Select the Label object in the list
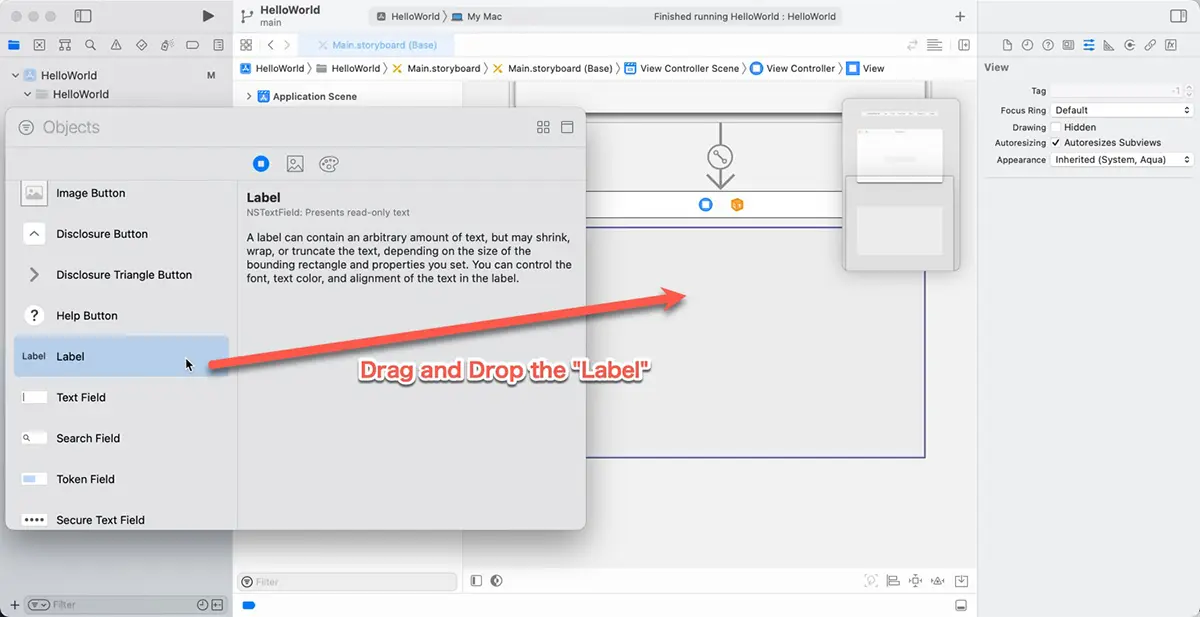This screenshot has width=1200, height=617. (x=122, y=356)
